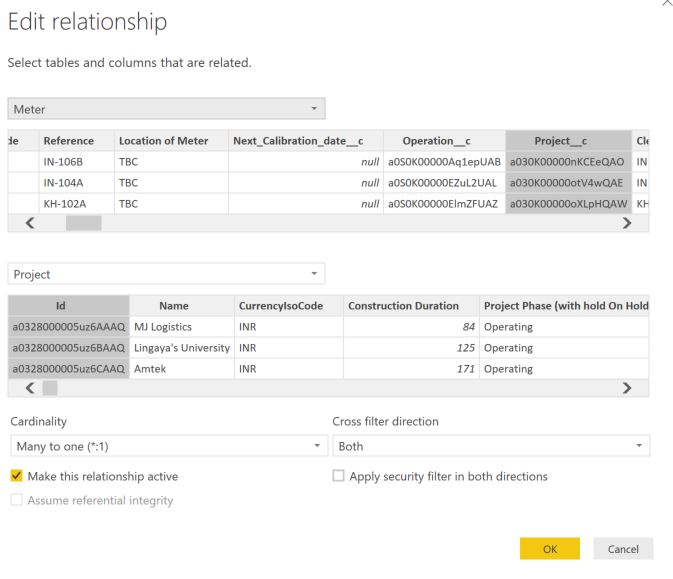The image size is (673, 579).
Task: Open the Cardinality dropdown showing Many to one
Action: tap(169, 446)
